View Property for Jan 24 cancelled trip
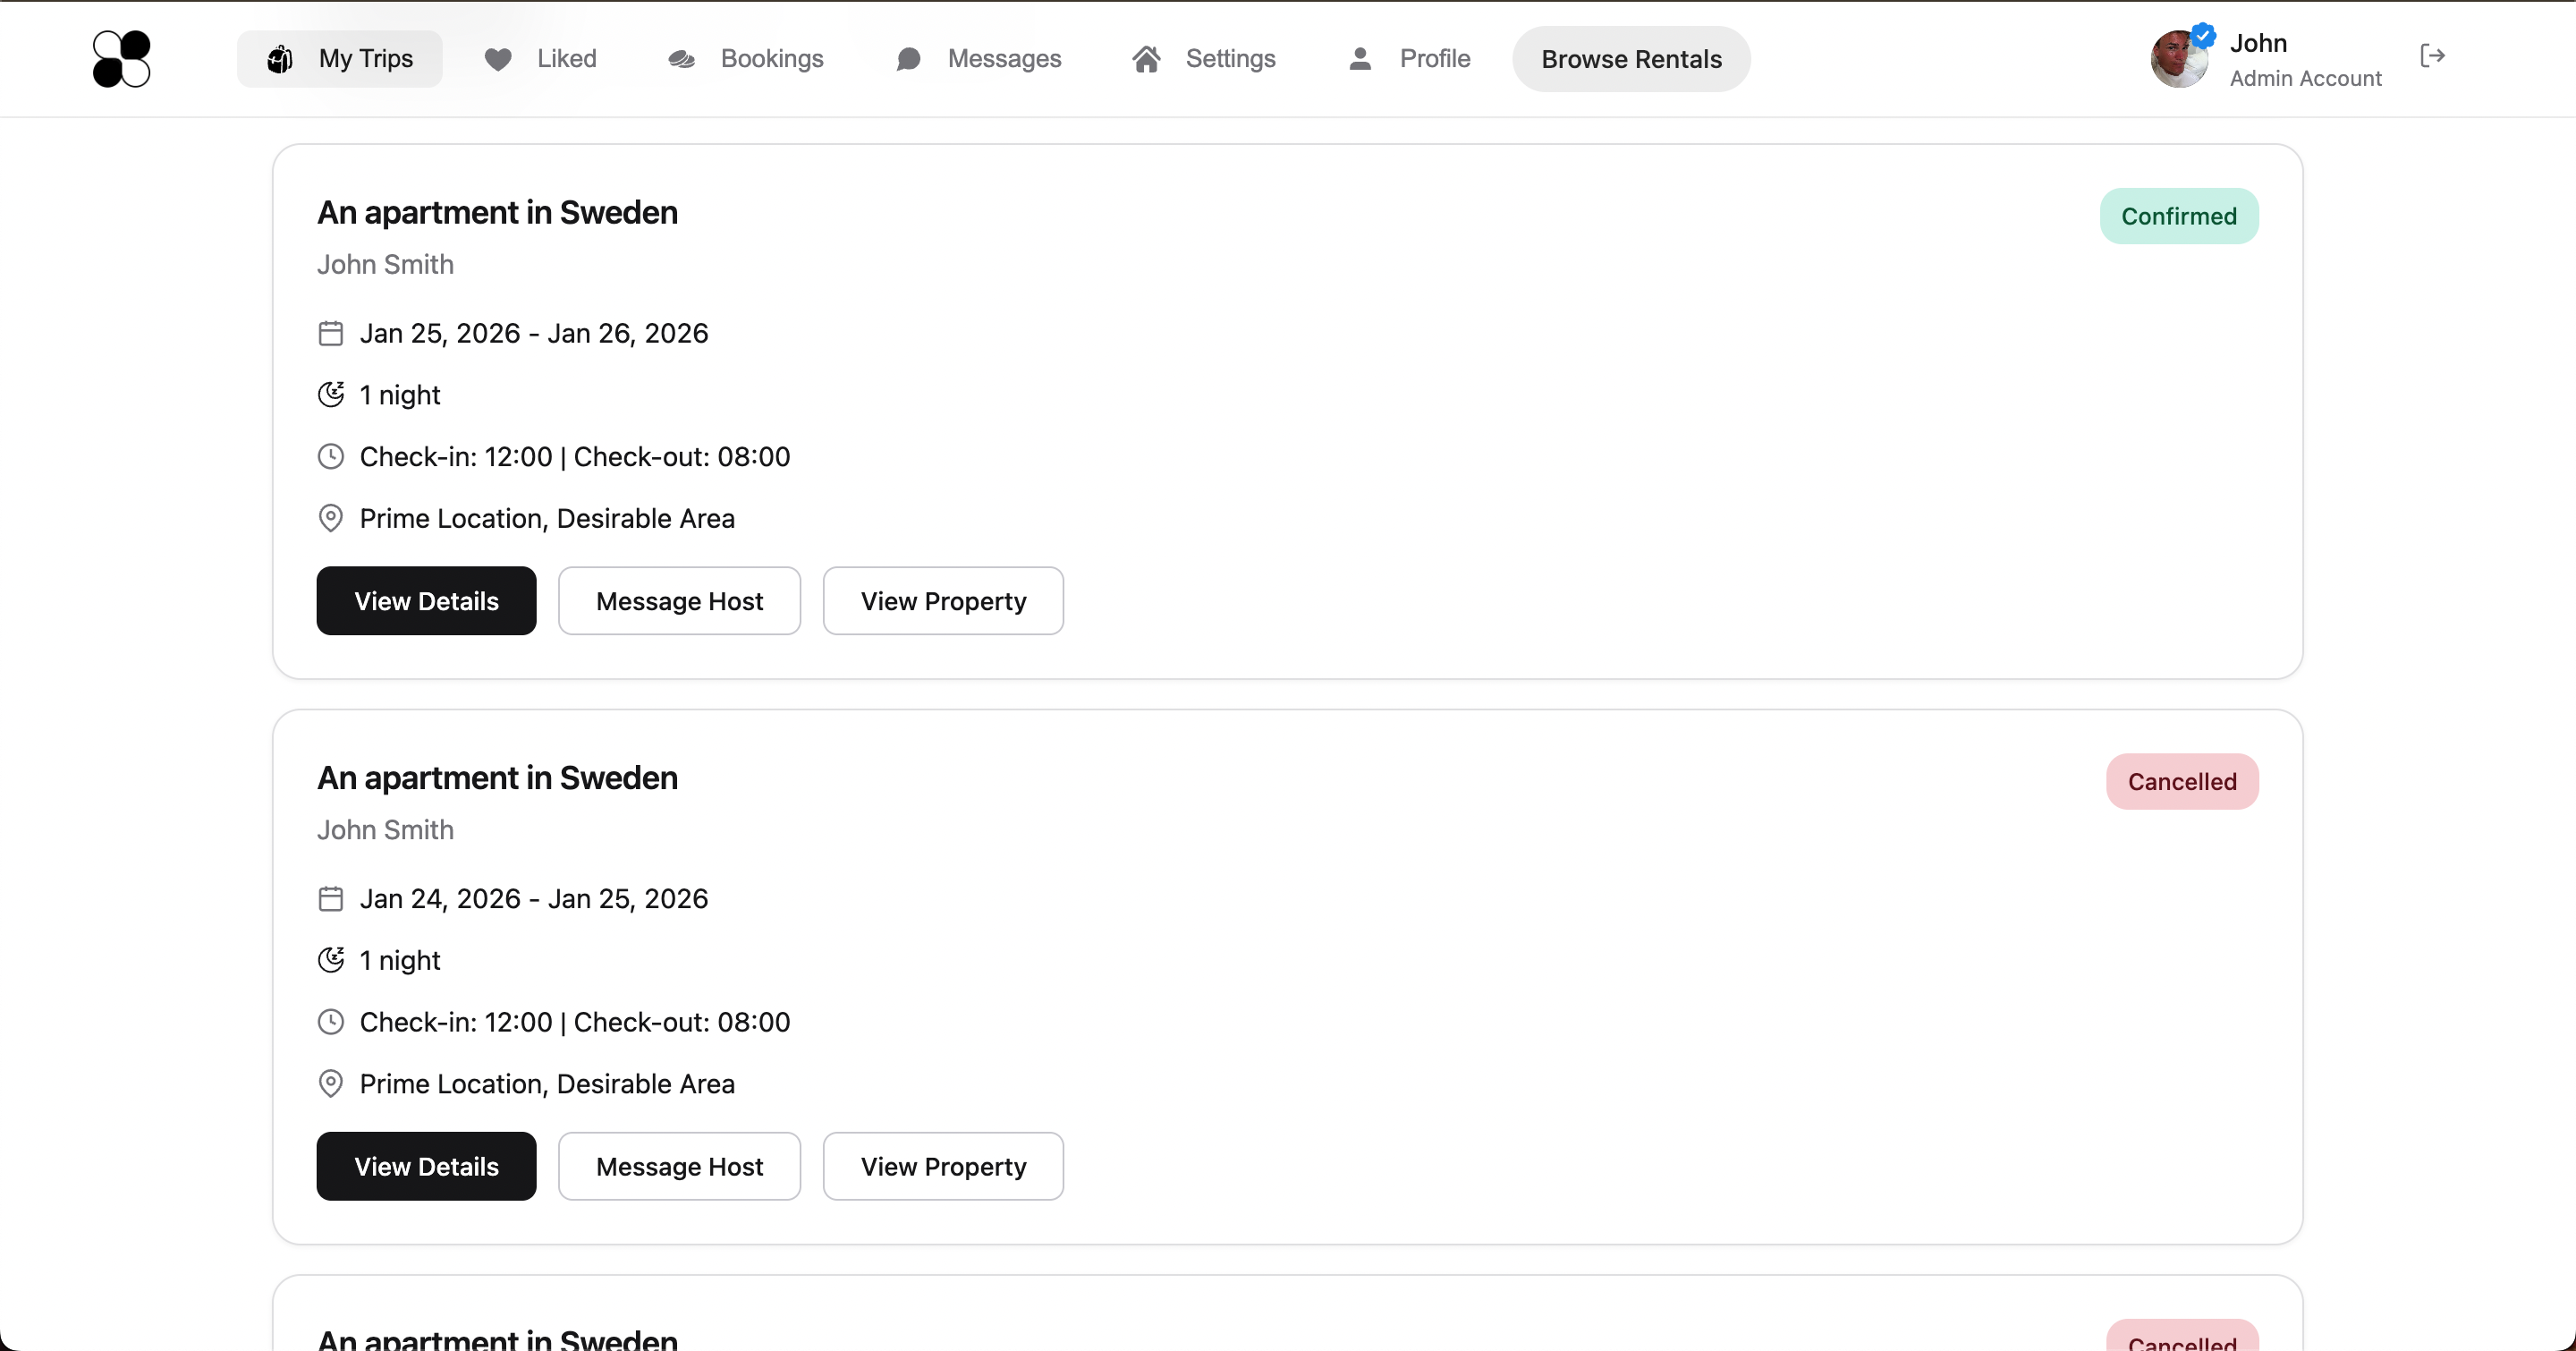 [x=943, y=1166]
